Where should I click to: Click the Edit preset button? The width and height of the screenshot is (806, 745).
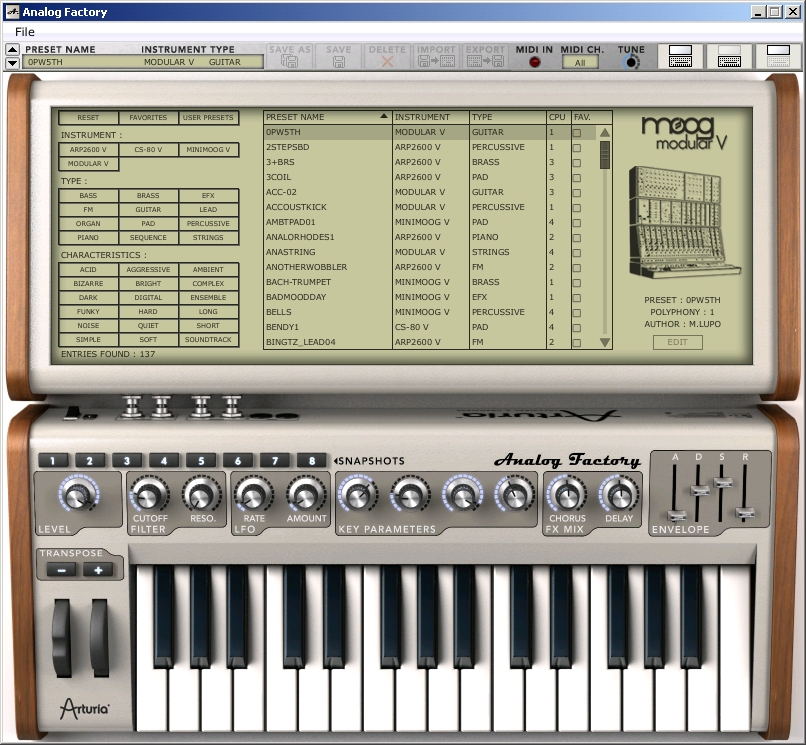(x=677, y=342)
